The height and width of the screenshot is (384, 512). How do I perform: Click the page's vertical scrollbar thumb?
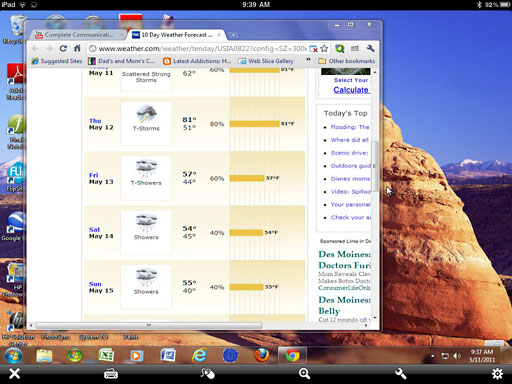pos(375,166)
